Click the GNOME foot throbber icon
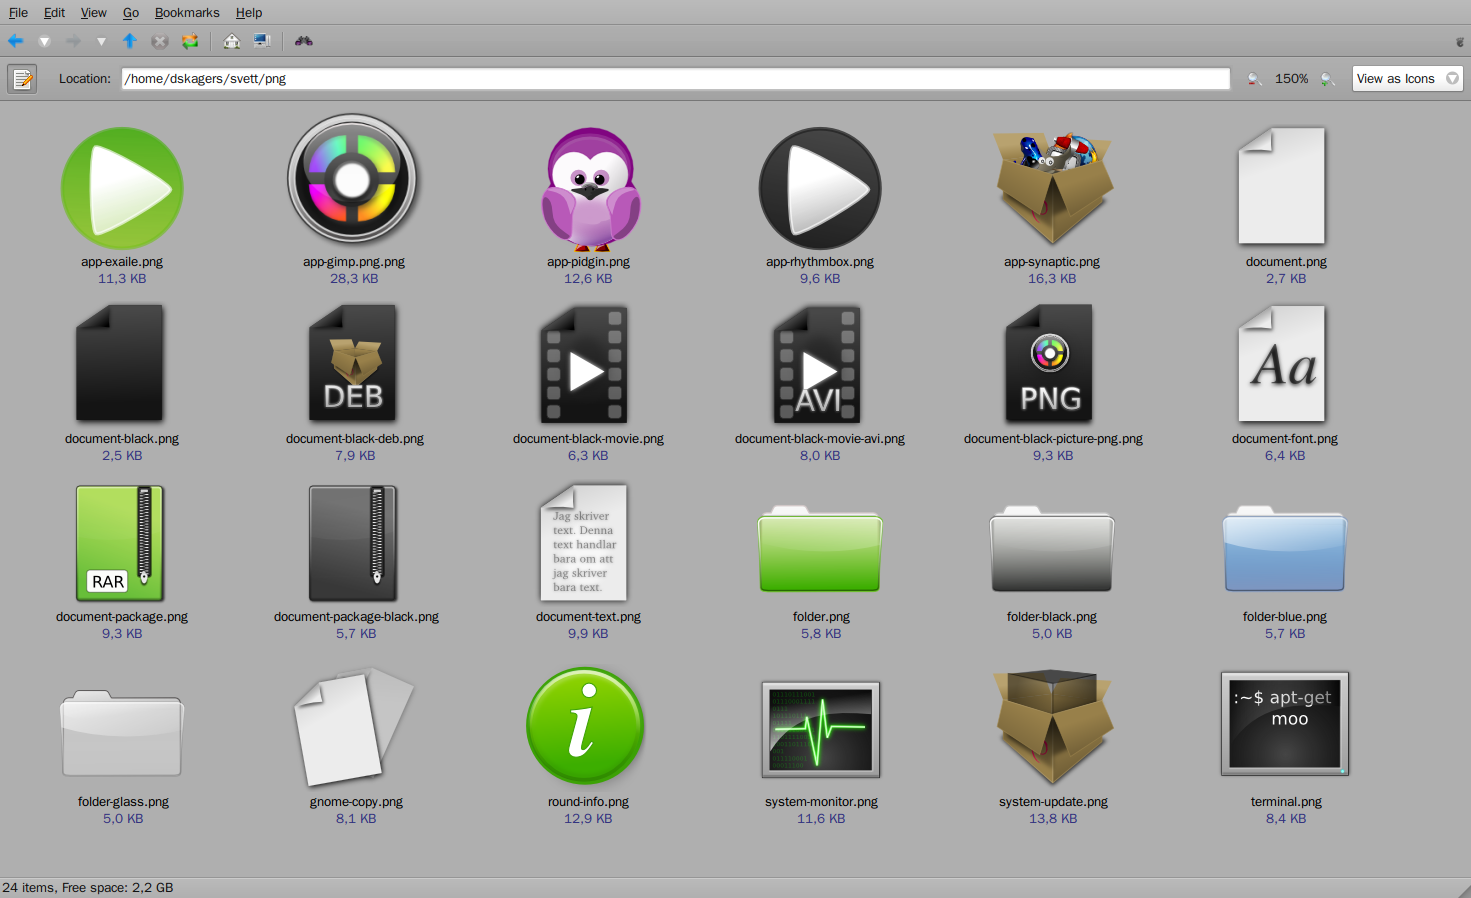 [x=1460, y=42]
